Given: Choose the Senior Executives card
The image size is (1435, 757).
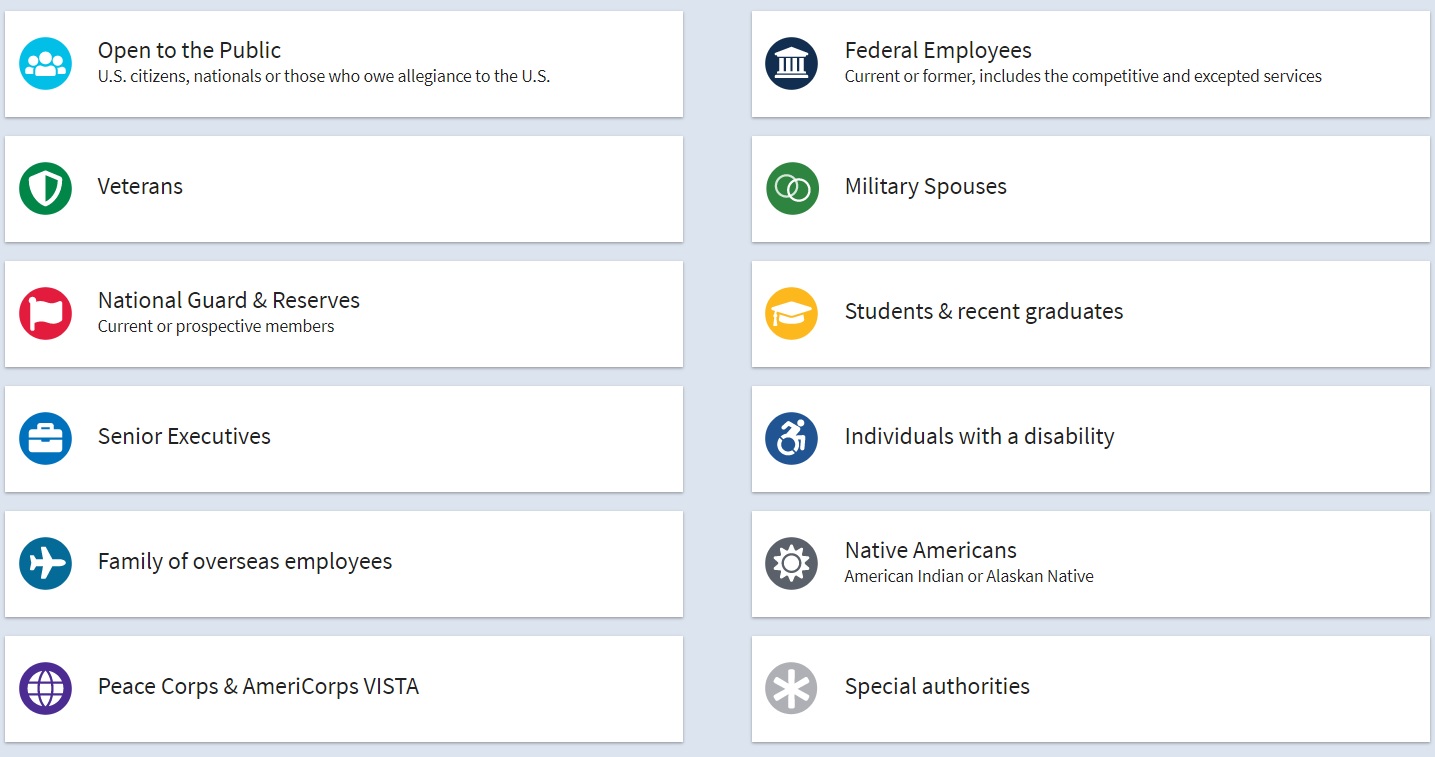Looking at the screenshot, I should [x=185, y=437].
